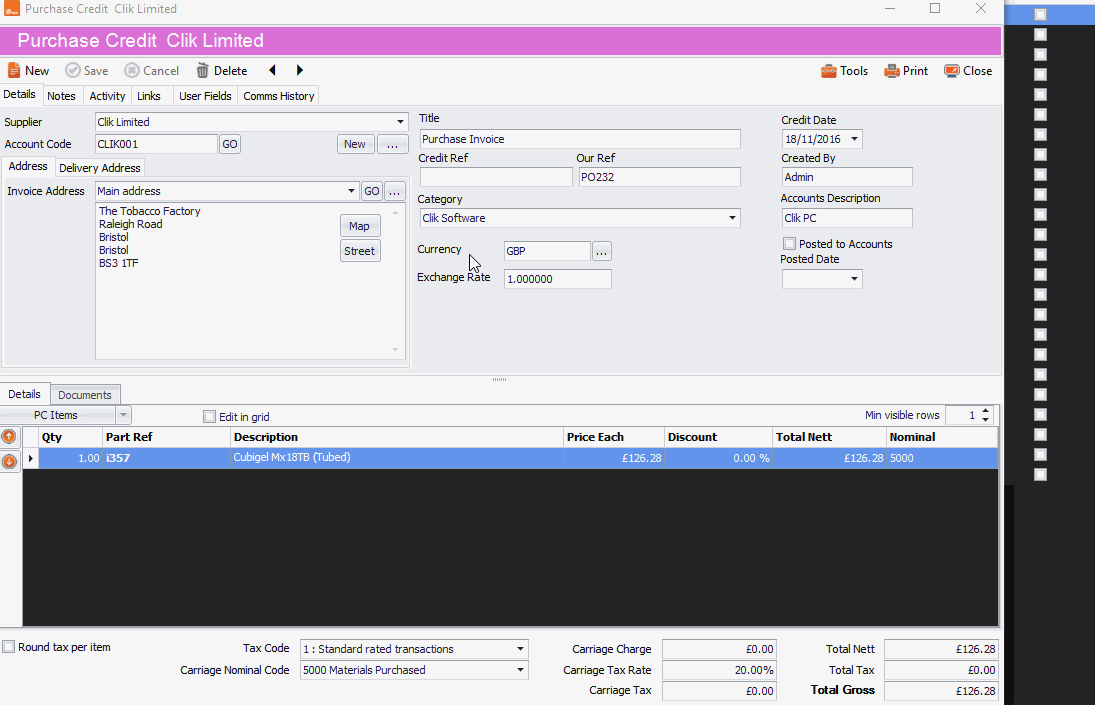The height and width of the screenshot is (705, 1095).
Task: Toggle Edit in grid
Action: (209, 416)
